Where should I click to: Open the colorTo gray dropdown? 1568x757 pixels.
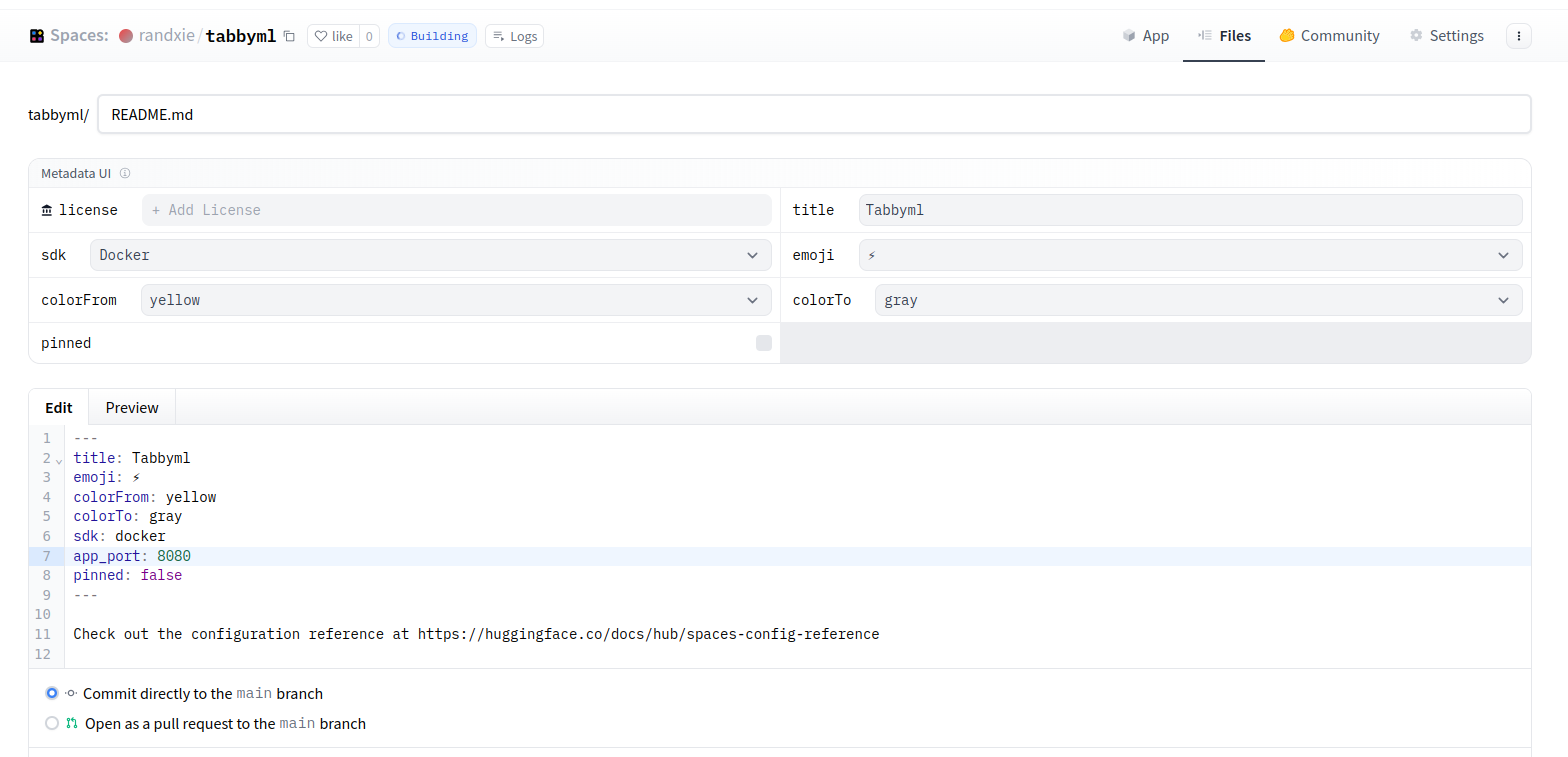point(1198,300)
